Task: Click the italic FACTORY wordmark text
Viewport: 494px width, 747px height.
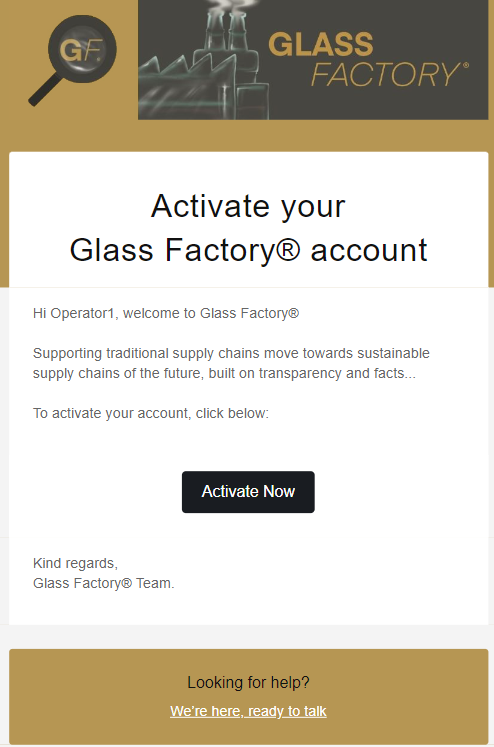Action: tap(385, 75)
